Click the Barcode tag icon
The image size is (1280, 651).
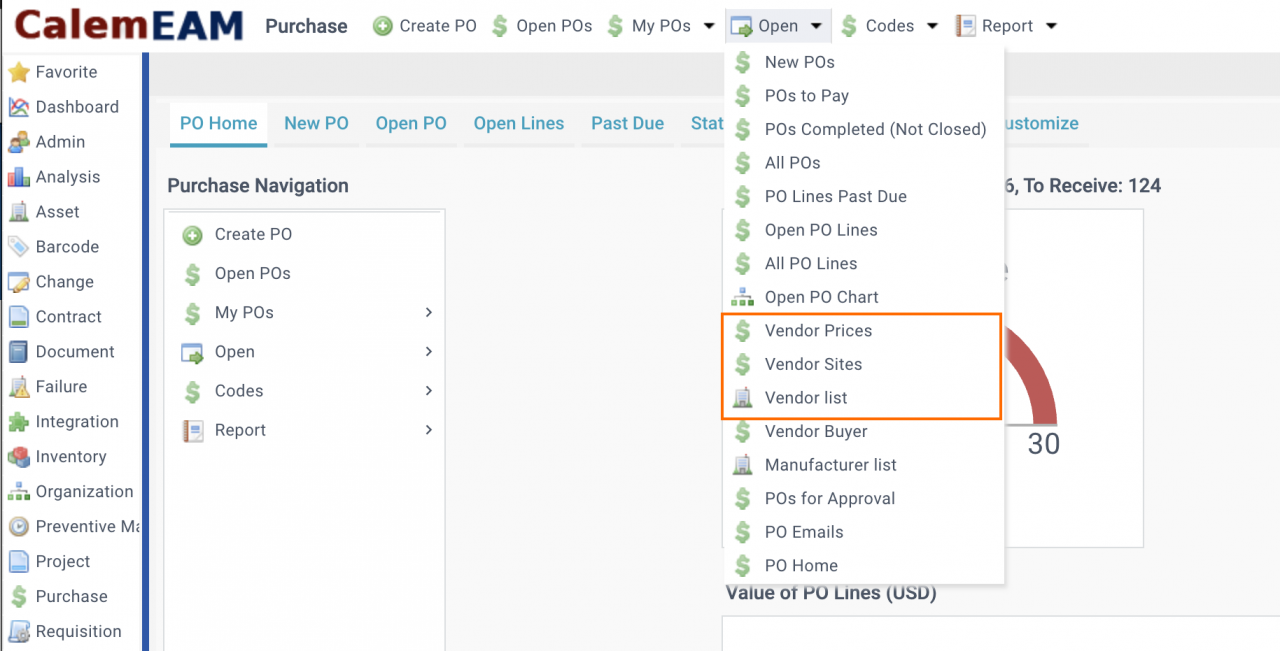tap(18, 247)
